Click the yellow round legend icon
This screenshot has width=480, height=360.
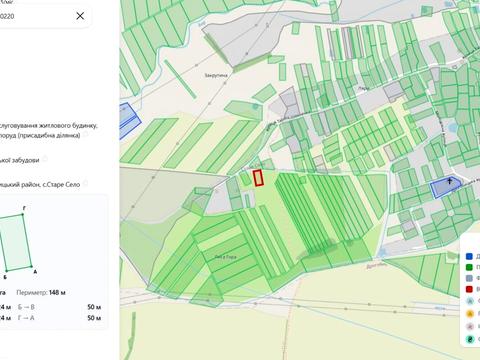(470, 314)
